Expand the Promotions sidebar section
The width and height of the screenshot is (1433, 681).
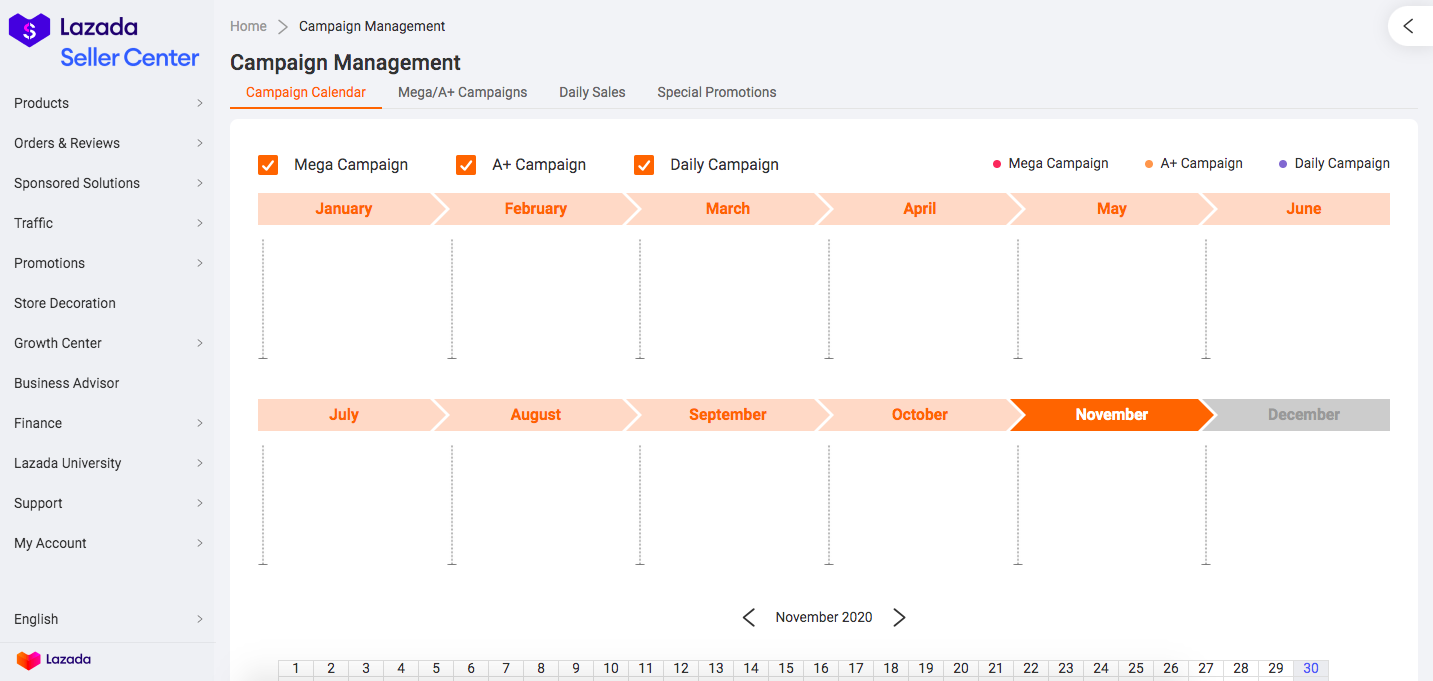[107, 263]
